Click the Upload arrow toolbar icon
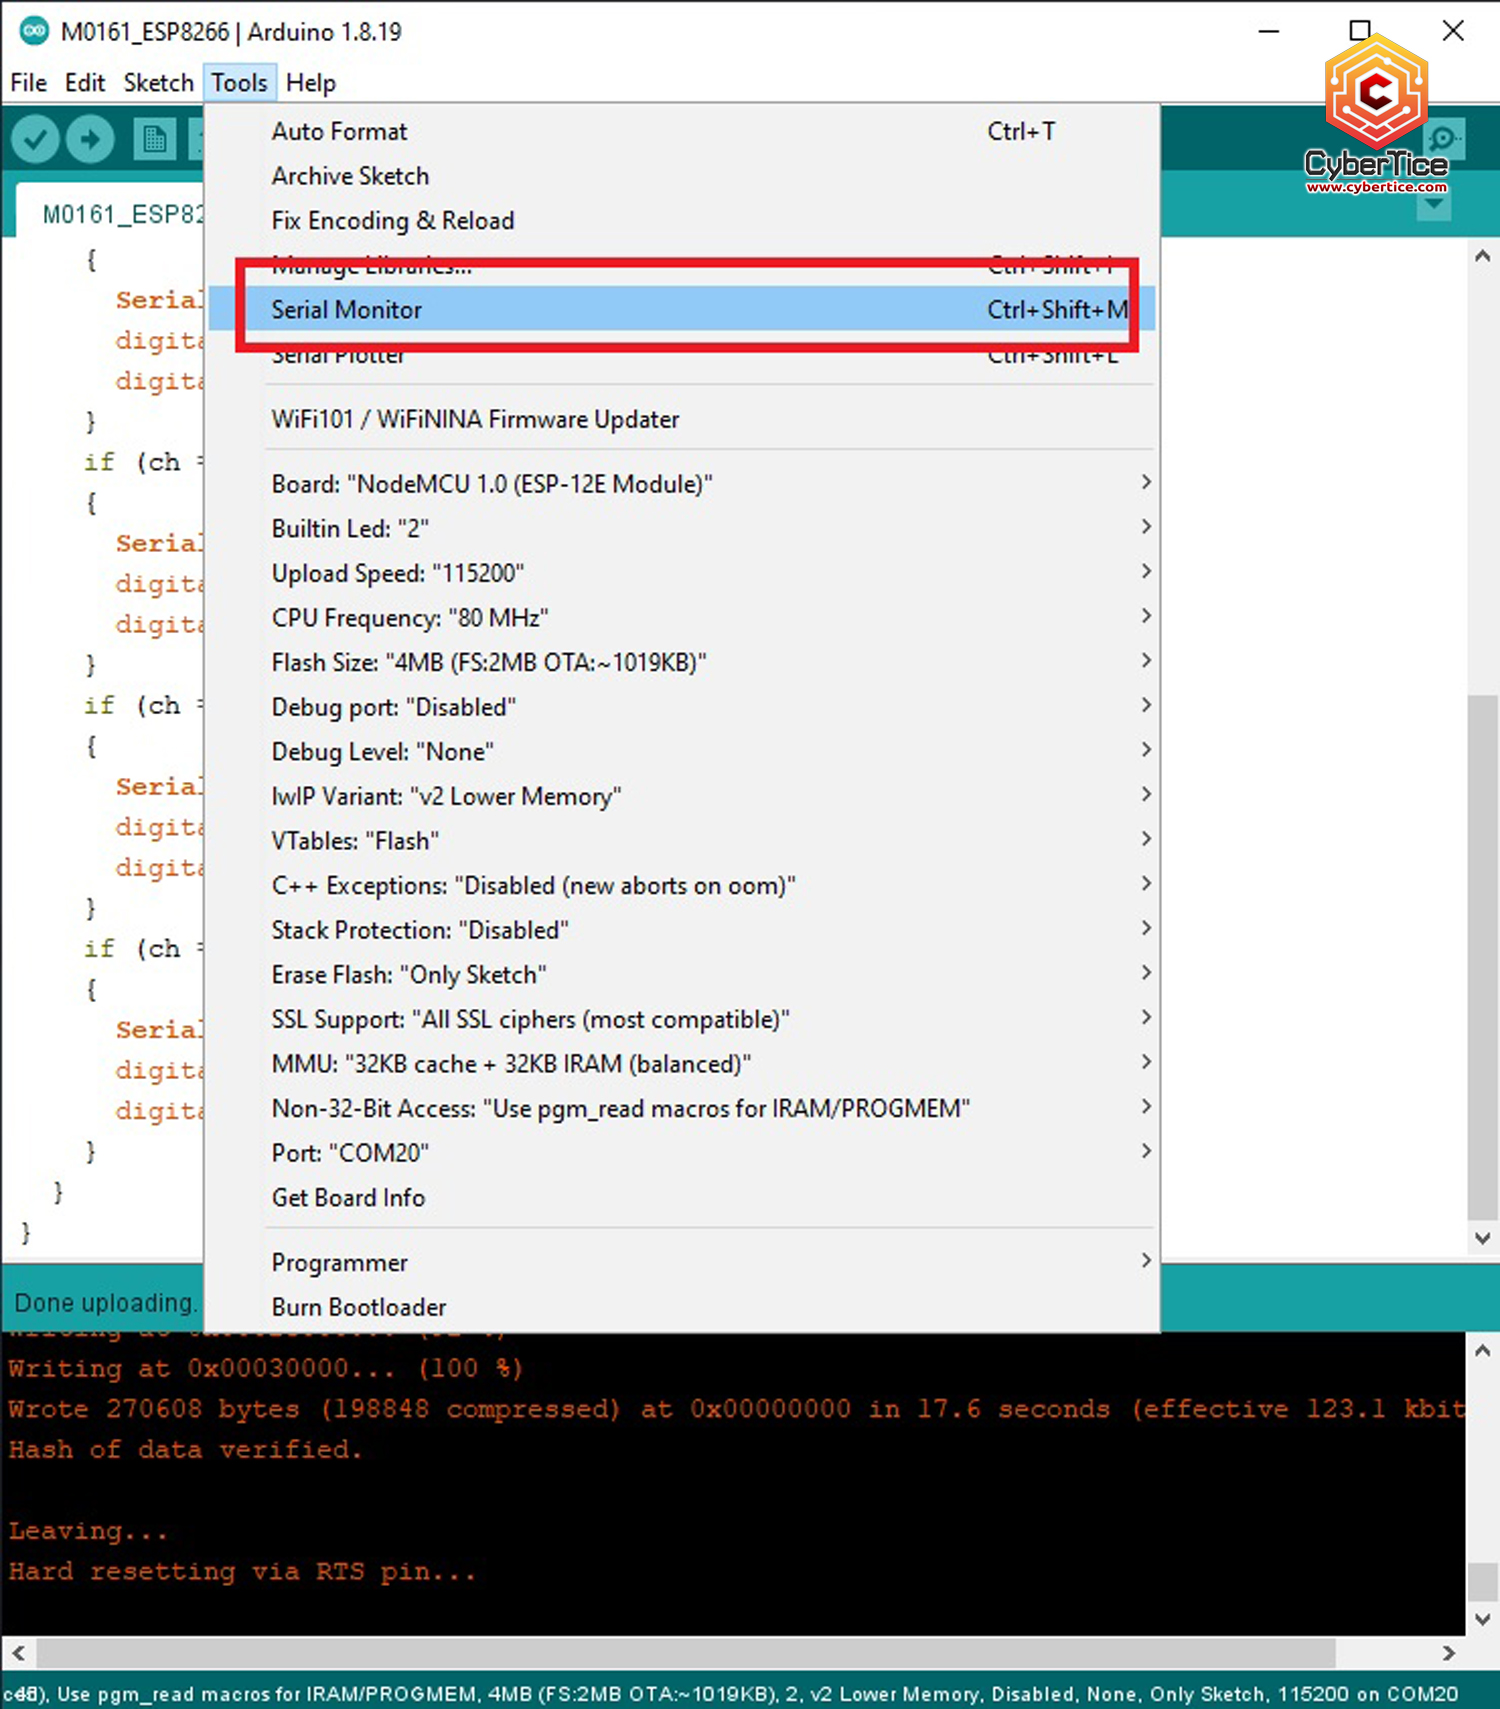 [91, 139]
